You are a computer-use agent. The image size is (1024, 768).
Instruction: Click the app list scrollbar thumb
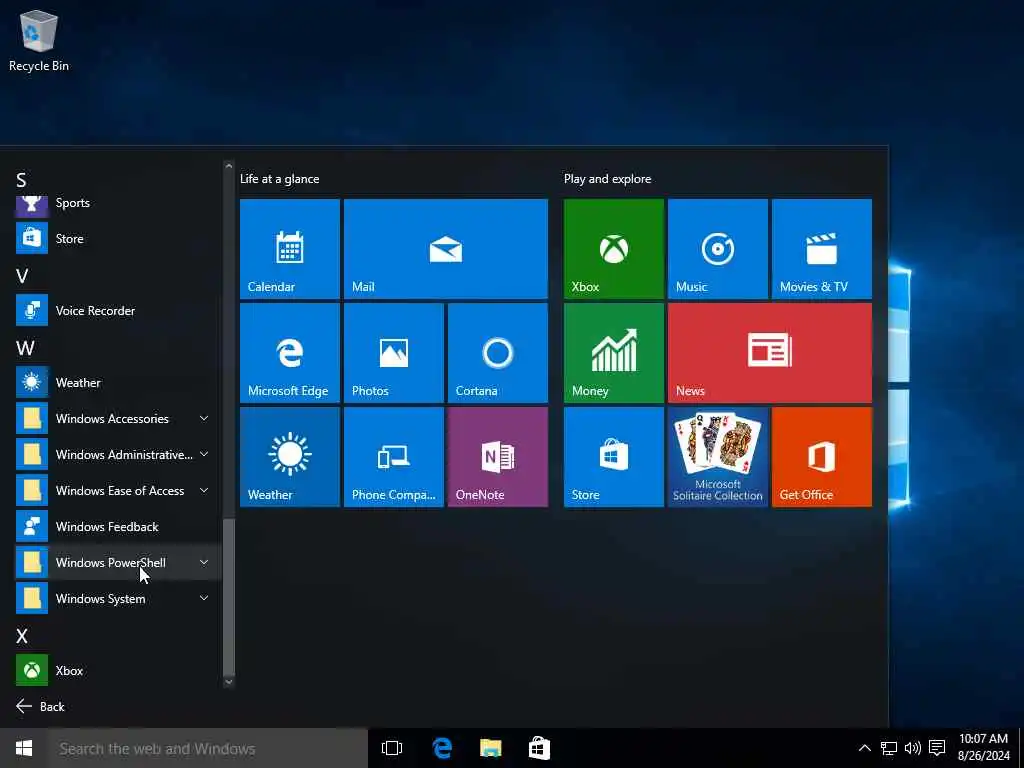click(229, 597)
